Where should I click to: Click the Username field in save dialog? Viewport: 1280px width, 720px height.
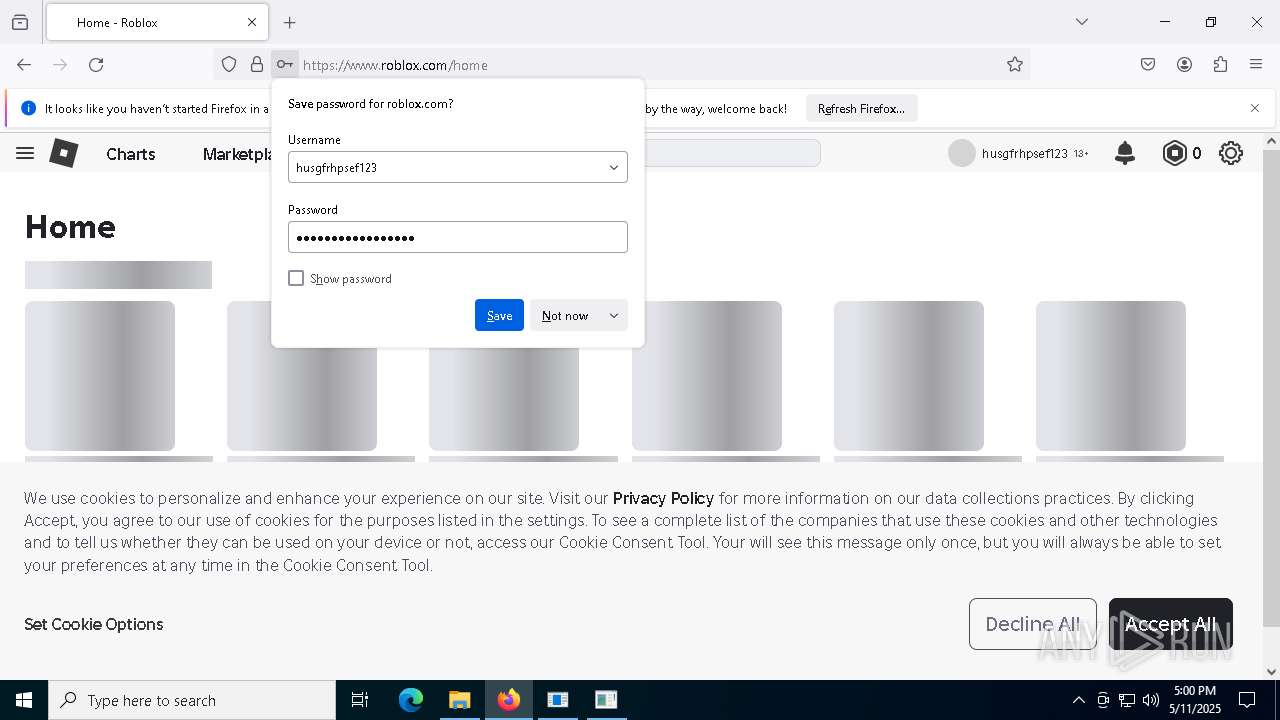tap(458, 168)
